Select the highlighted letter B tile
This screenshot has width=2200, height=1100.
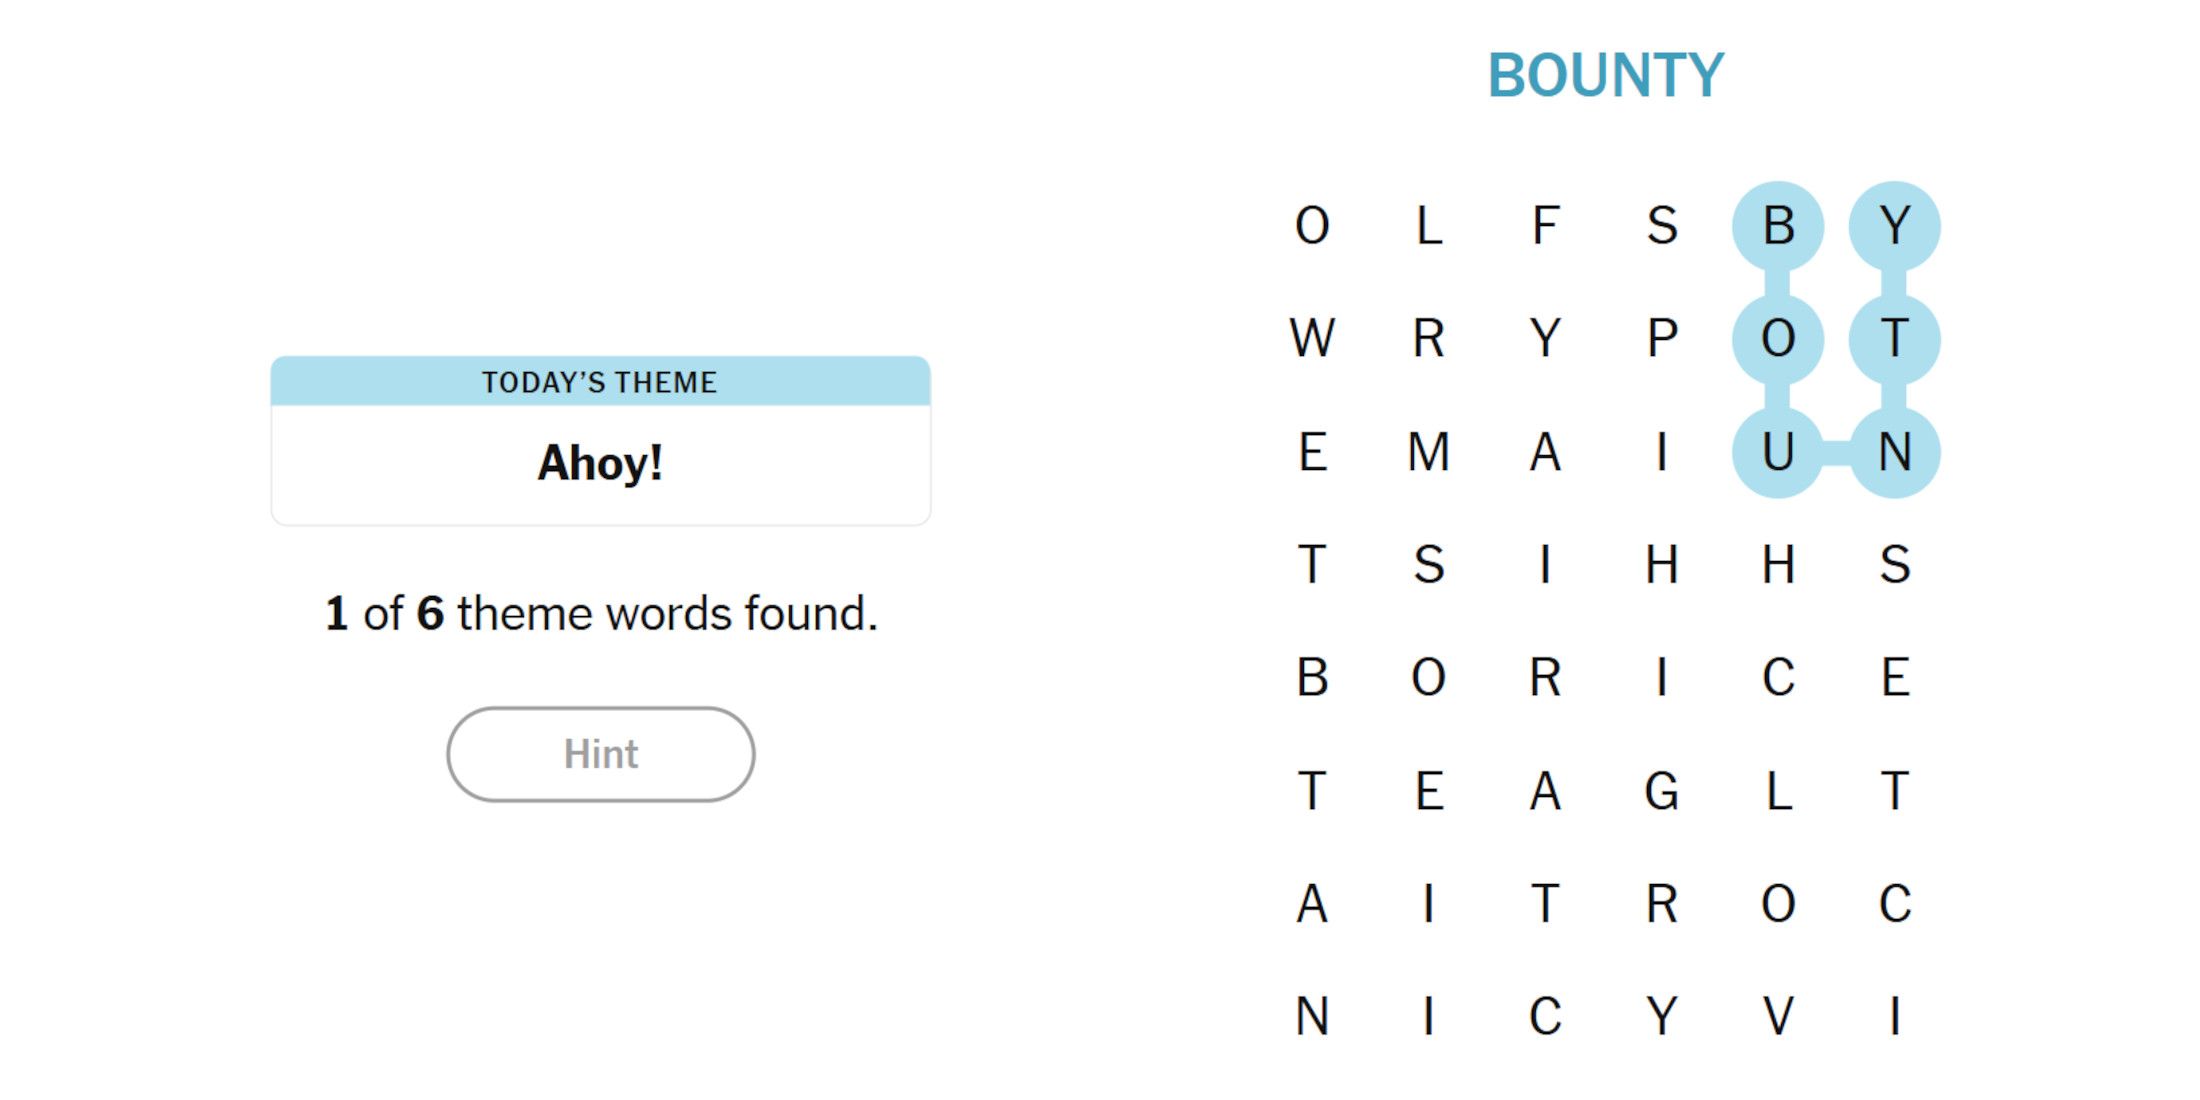(1778, 226)
